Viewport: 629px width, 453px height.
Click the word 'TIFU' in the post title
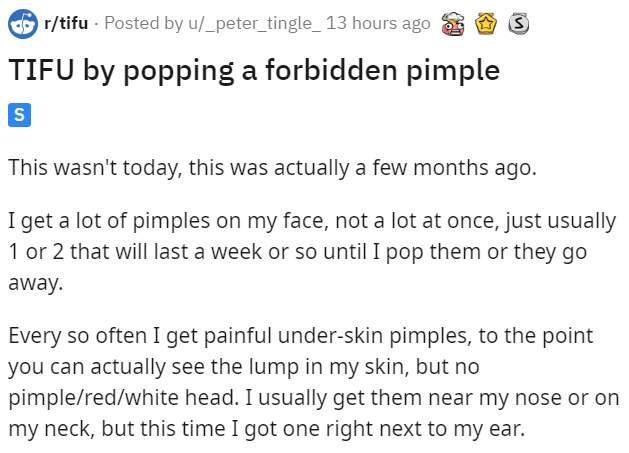pos(40,73)
